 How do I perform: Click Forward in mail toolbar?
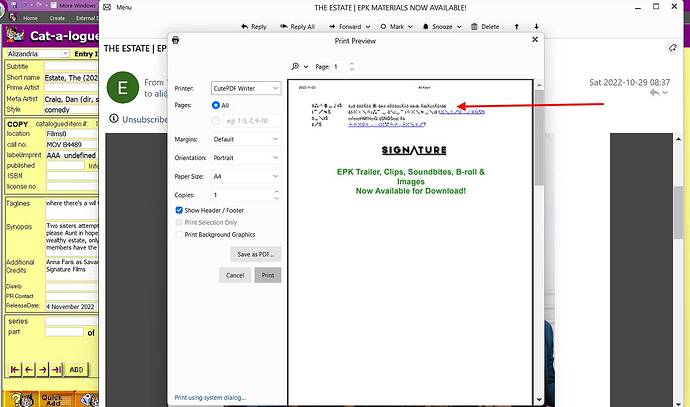tap(345, 27)
